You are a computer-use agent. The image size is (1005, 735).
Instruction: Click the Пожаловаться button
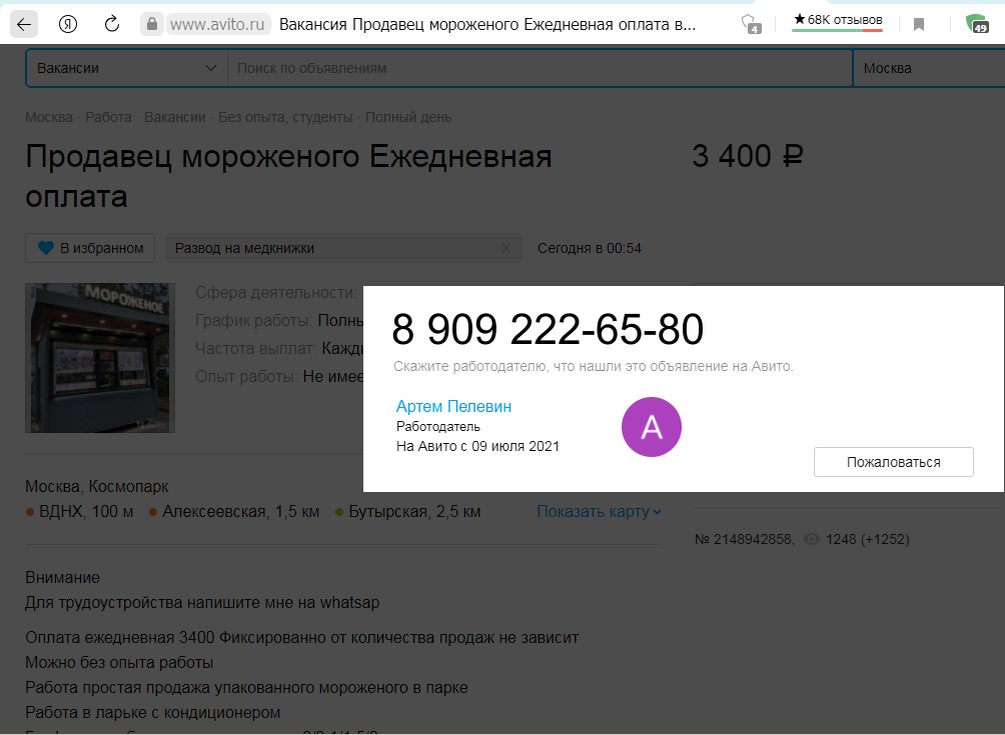[893, 462]
